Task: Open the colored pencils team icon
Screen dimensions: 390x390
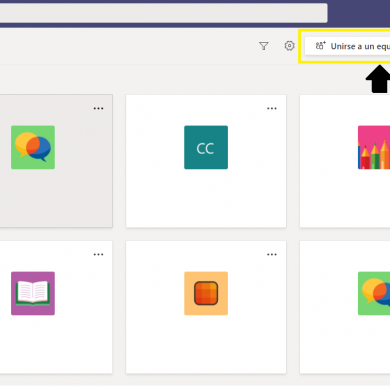Action: click(374, 147)
